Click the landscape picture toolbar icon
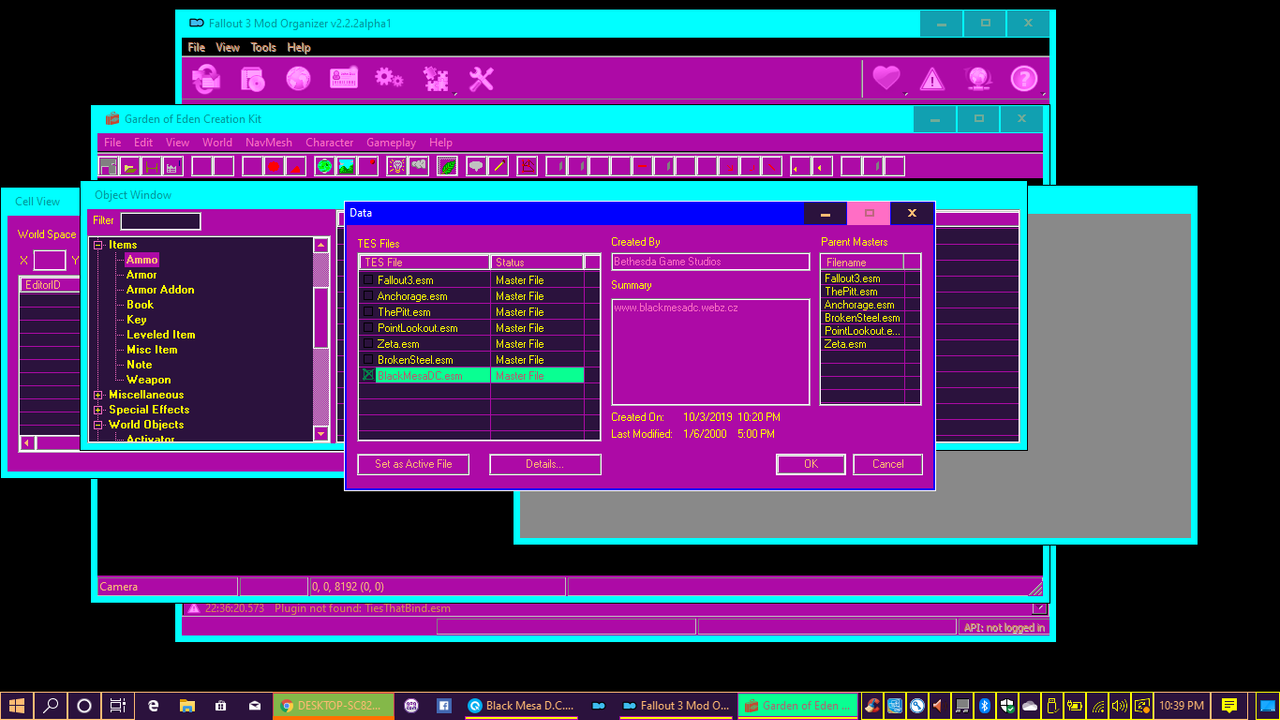1280x720 pixels. 346,166
